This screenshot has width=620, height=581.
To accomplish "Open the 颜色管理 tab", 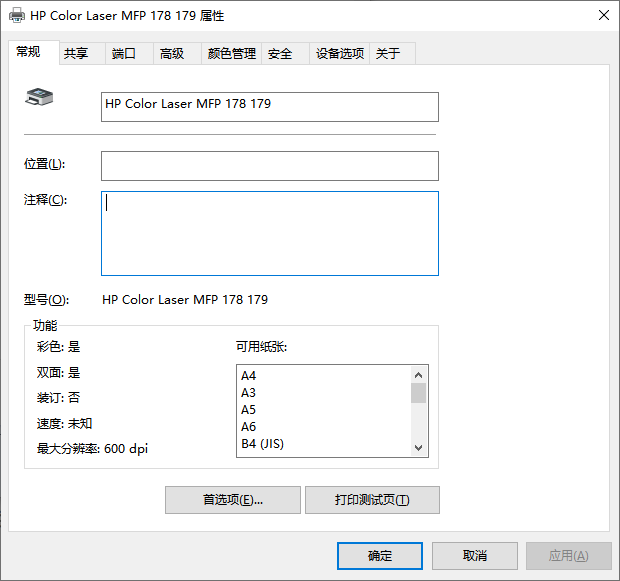I will (231, 53).
